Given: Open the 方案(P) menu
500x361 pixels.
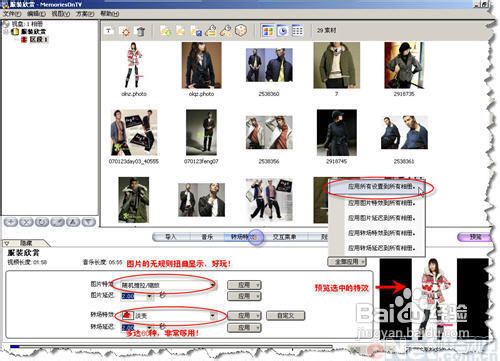Looking at the screenshot, I should click(x=85, y=14).
